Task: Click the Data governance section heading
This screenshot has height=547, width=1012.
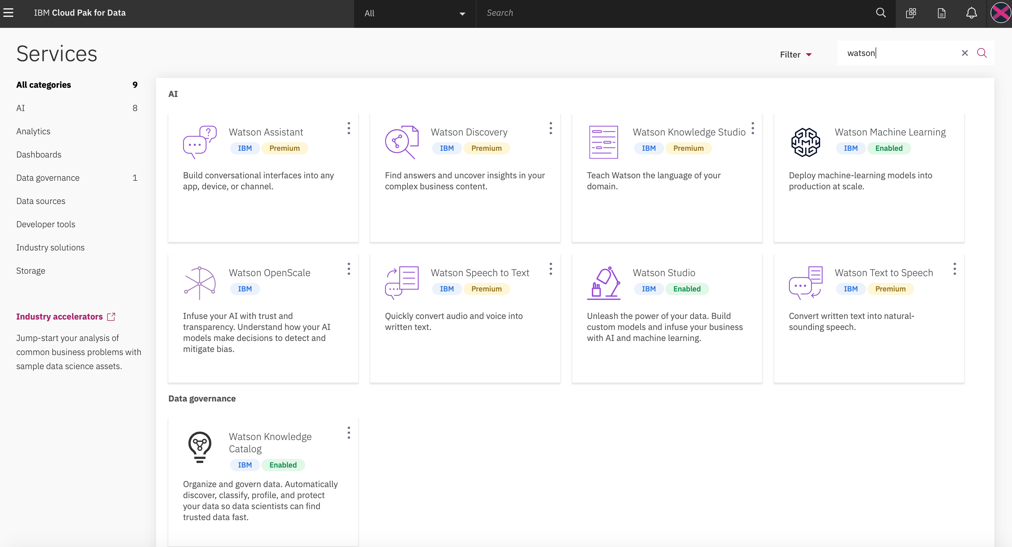Action: [202, 399]
